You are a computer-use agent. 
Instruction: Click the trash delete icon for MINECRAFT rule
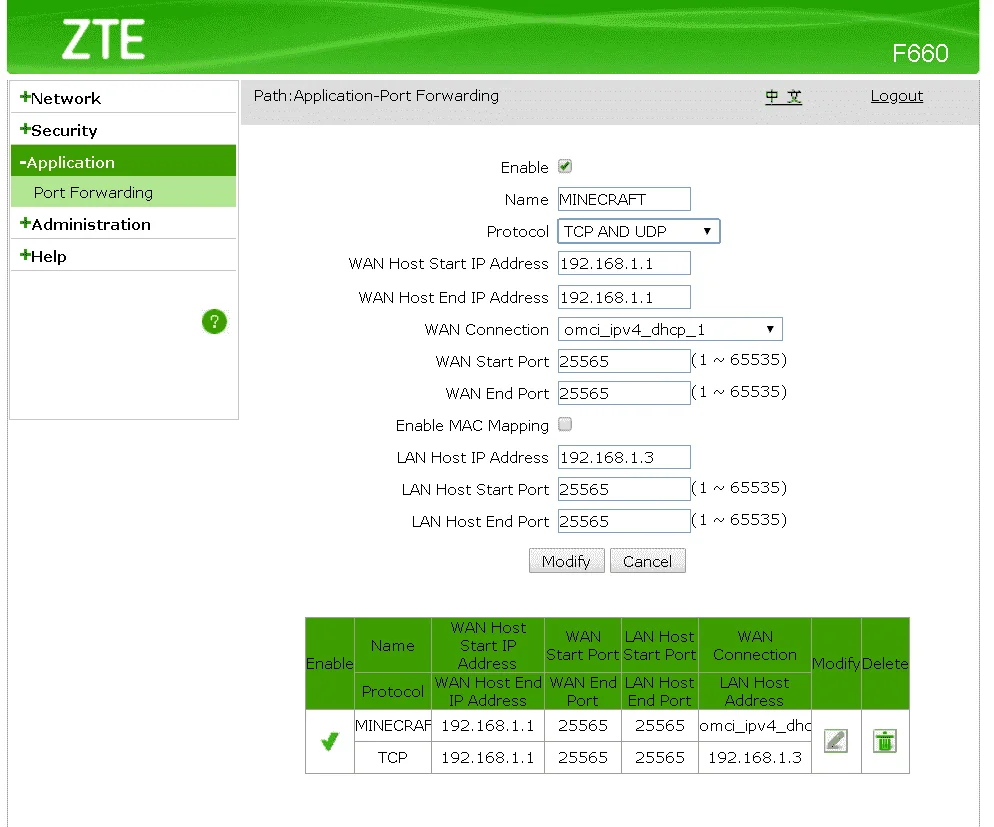885,741
